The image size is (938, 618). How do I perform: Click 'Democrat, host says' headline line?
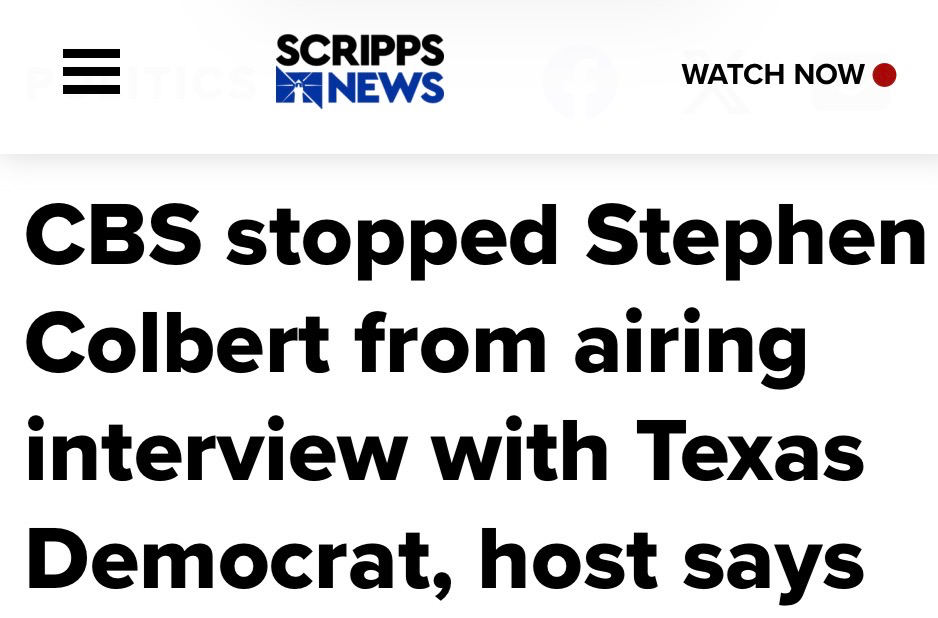click(x=445, y=562)
